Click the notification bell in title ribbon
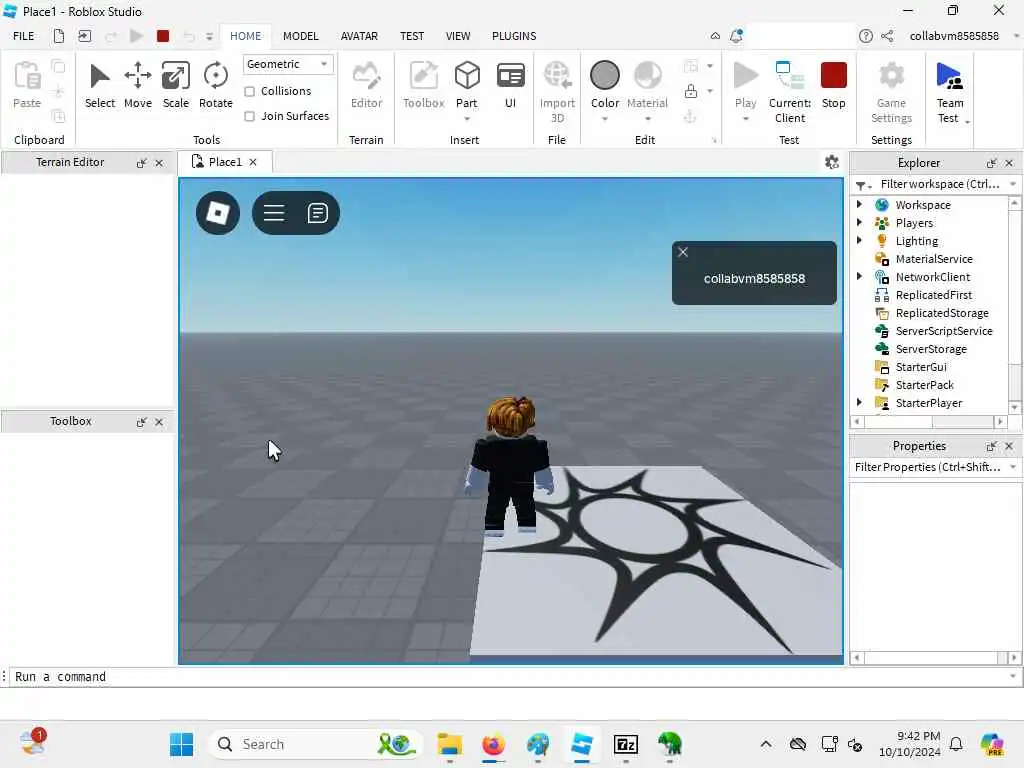1024x768 pixels. [x=736, y=36]
